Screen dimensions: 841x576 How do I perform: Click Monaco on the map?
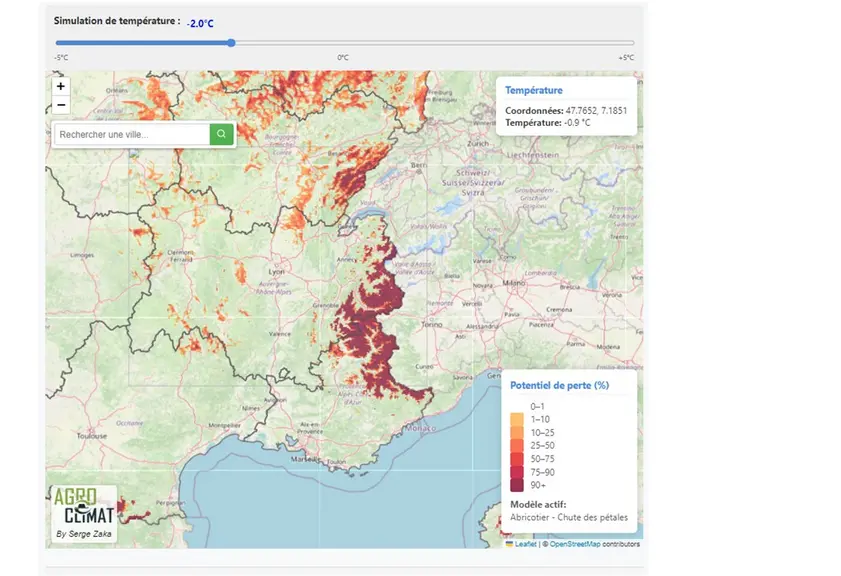[420, 428]
